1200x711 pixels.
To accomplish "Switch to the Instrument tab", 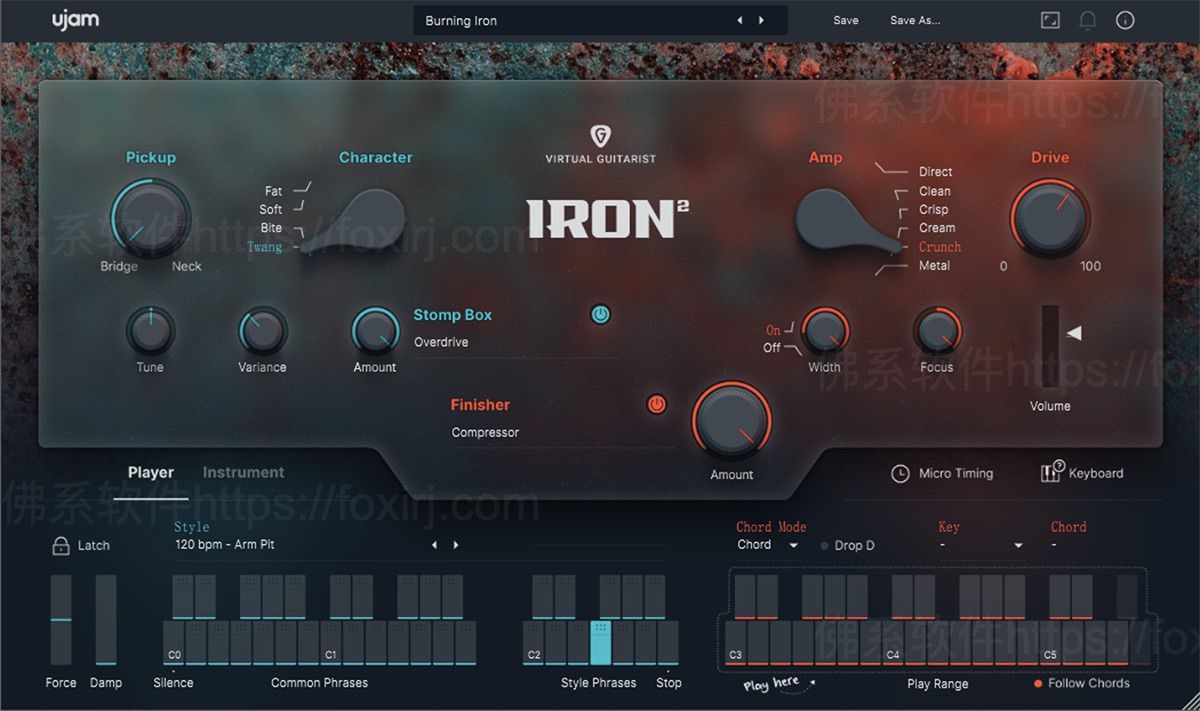I will (242, 472).
